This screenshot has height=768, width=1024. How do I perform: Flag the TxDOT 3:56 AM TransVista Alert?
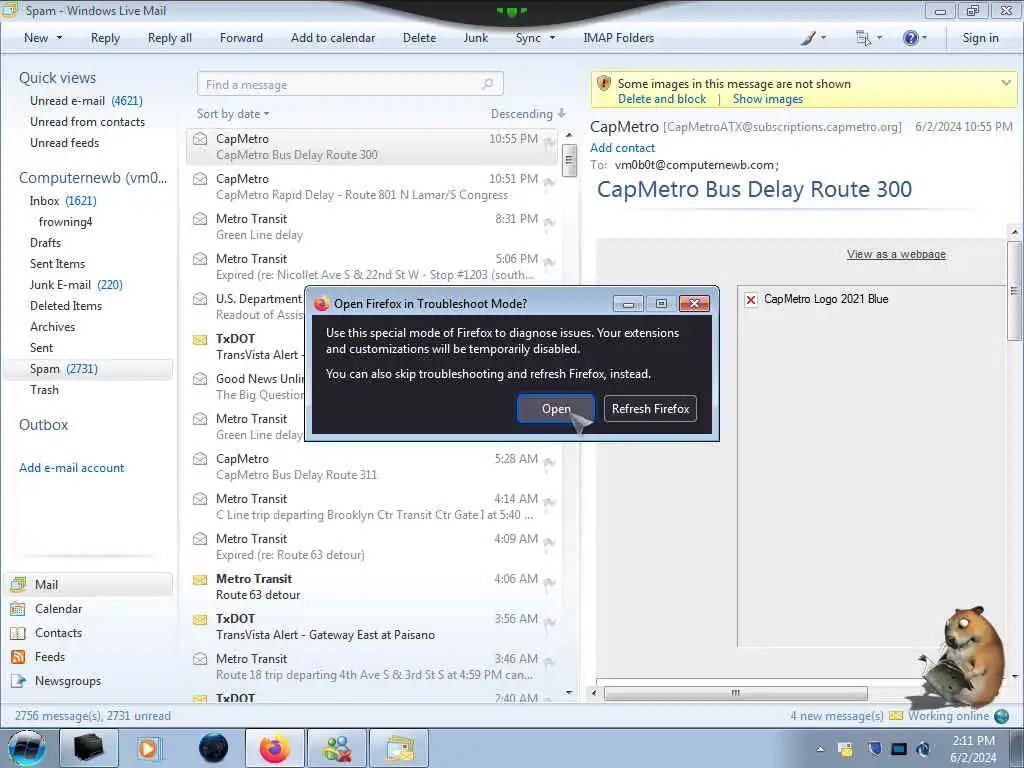pos(549,622)
